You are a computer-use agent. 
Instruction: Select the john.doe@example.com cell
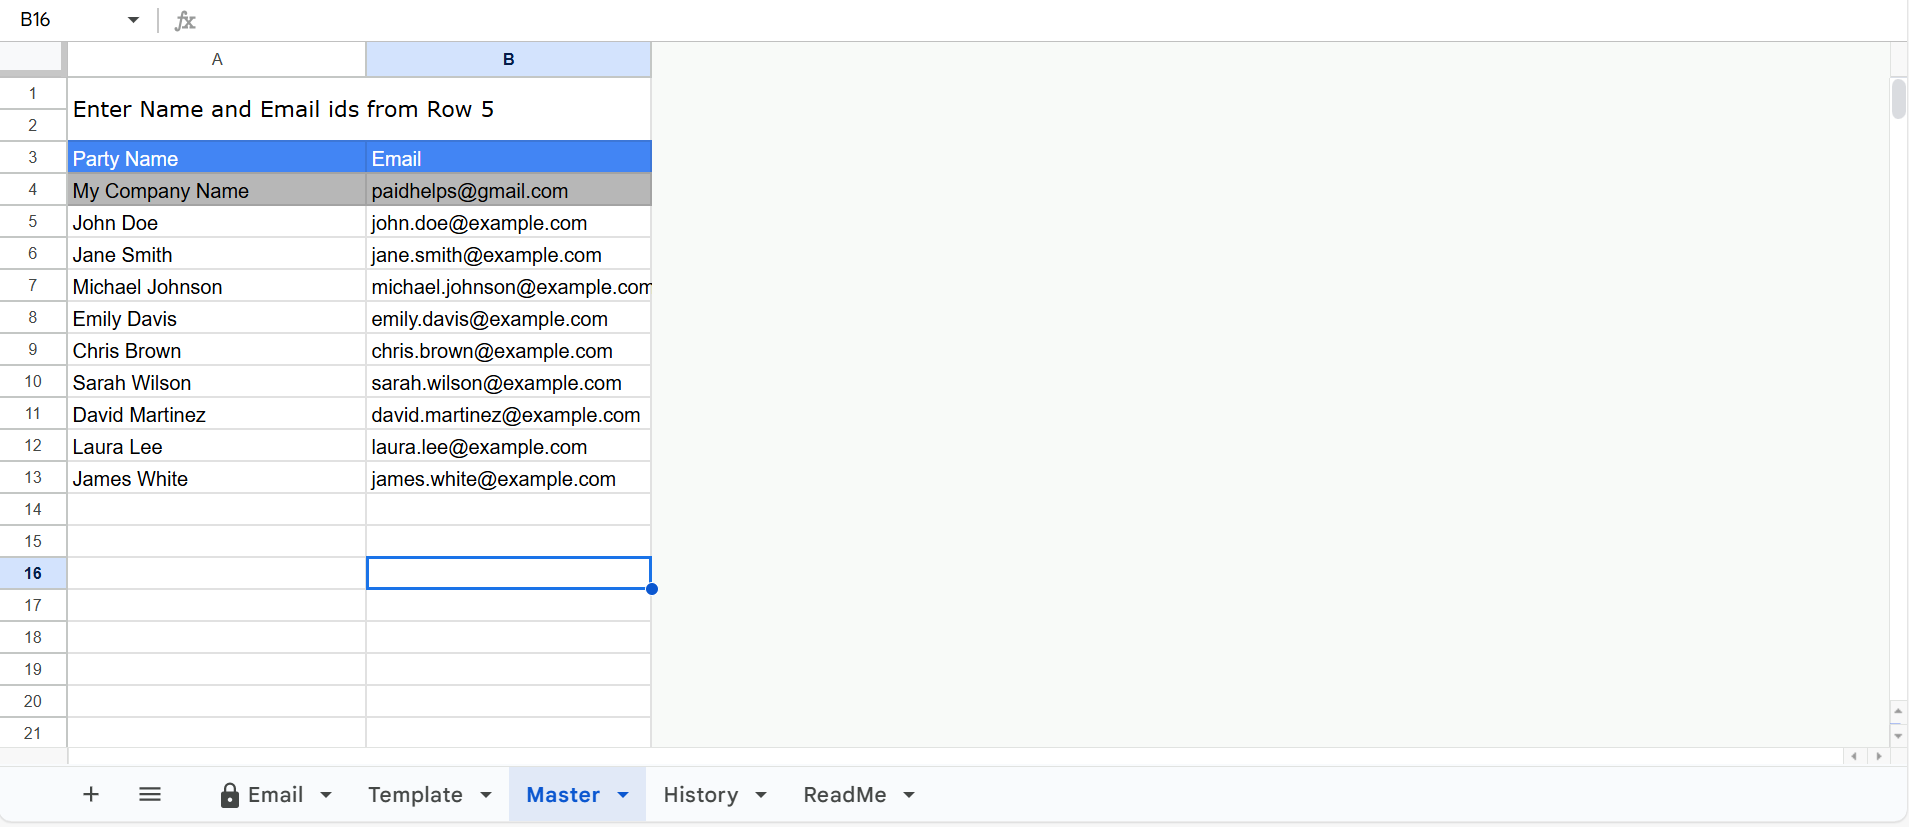[509, 222]
